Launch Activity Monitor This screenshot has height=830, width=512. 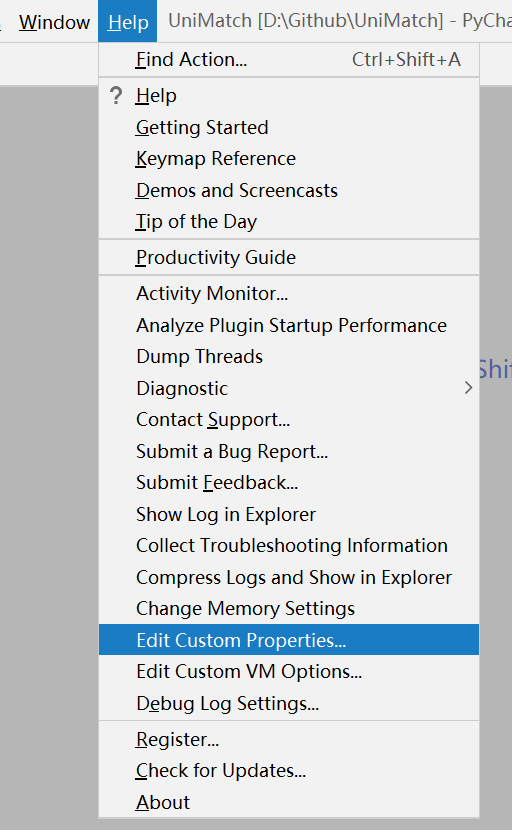289,293
